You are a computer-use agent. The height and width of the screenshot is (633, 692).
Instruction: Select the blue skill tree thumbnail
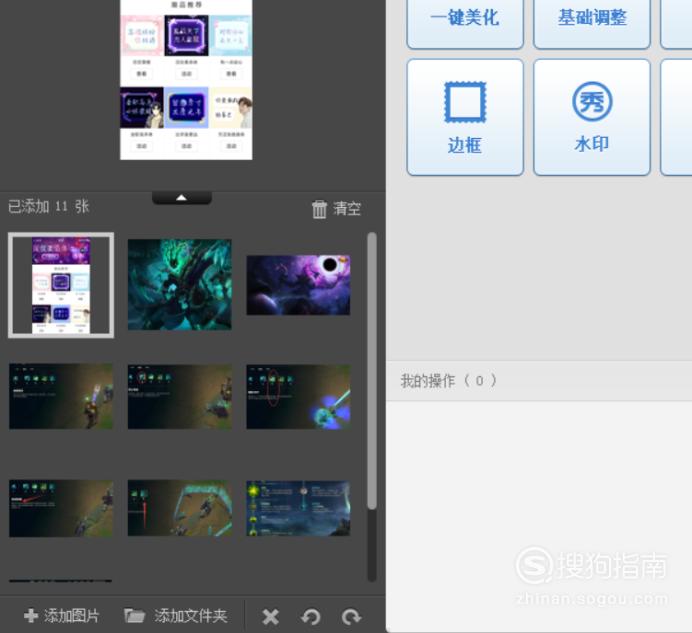click(x=298, y=509)
